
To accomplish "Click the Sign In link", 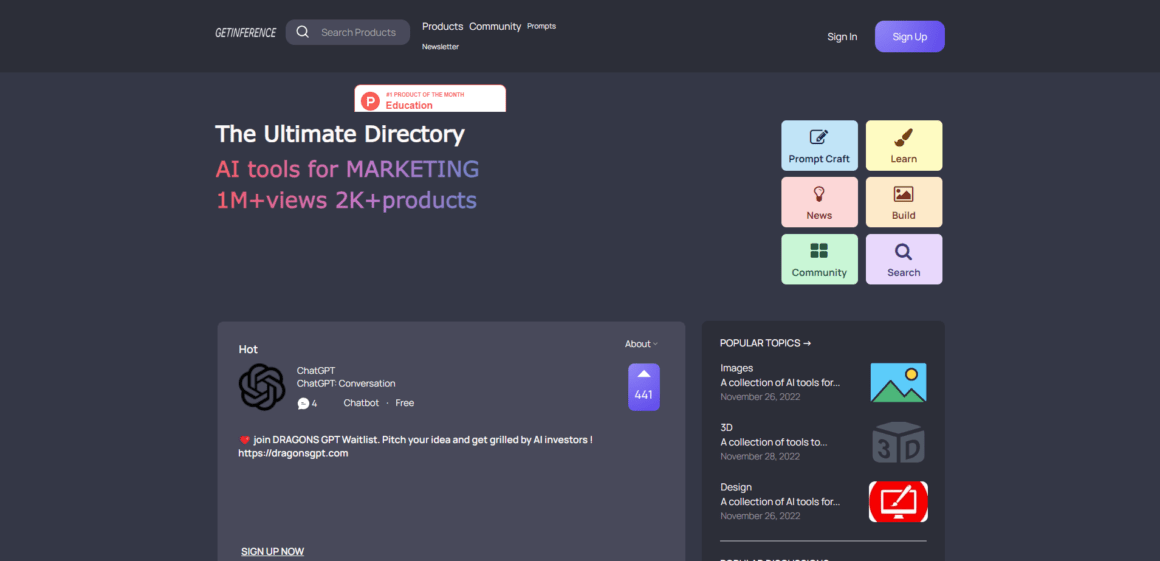I will coord(842,37).
